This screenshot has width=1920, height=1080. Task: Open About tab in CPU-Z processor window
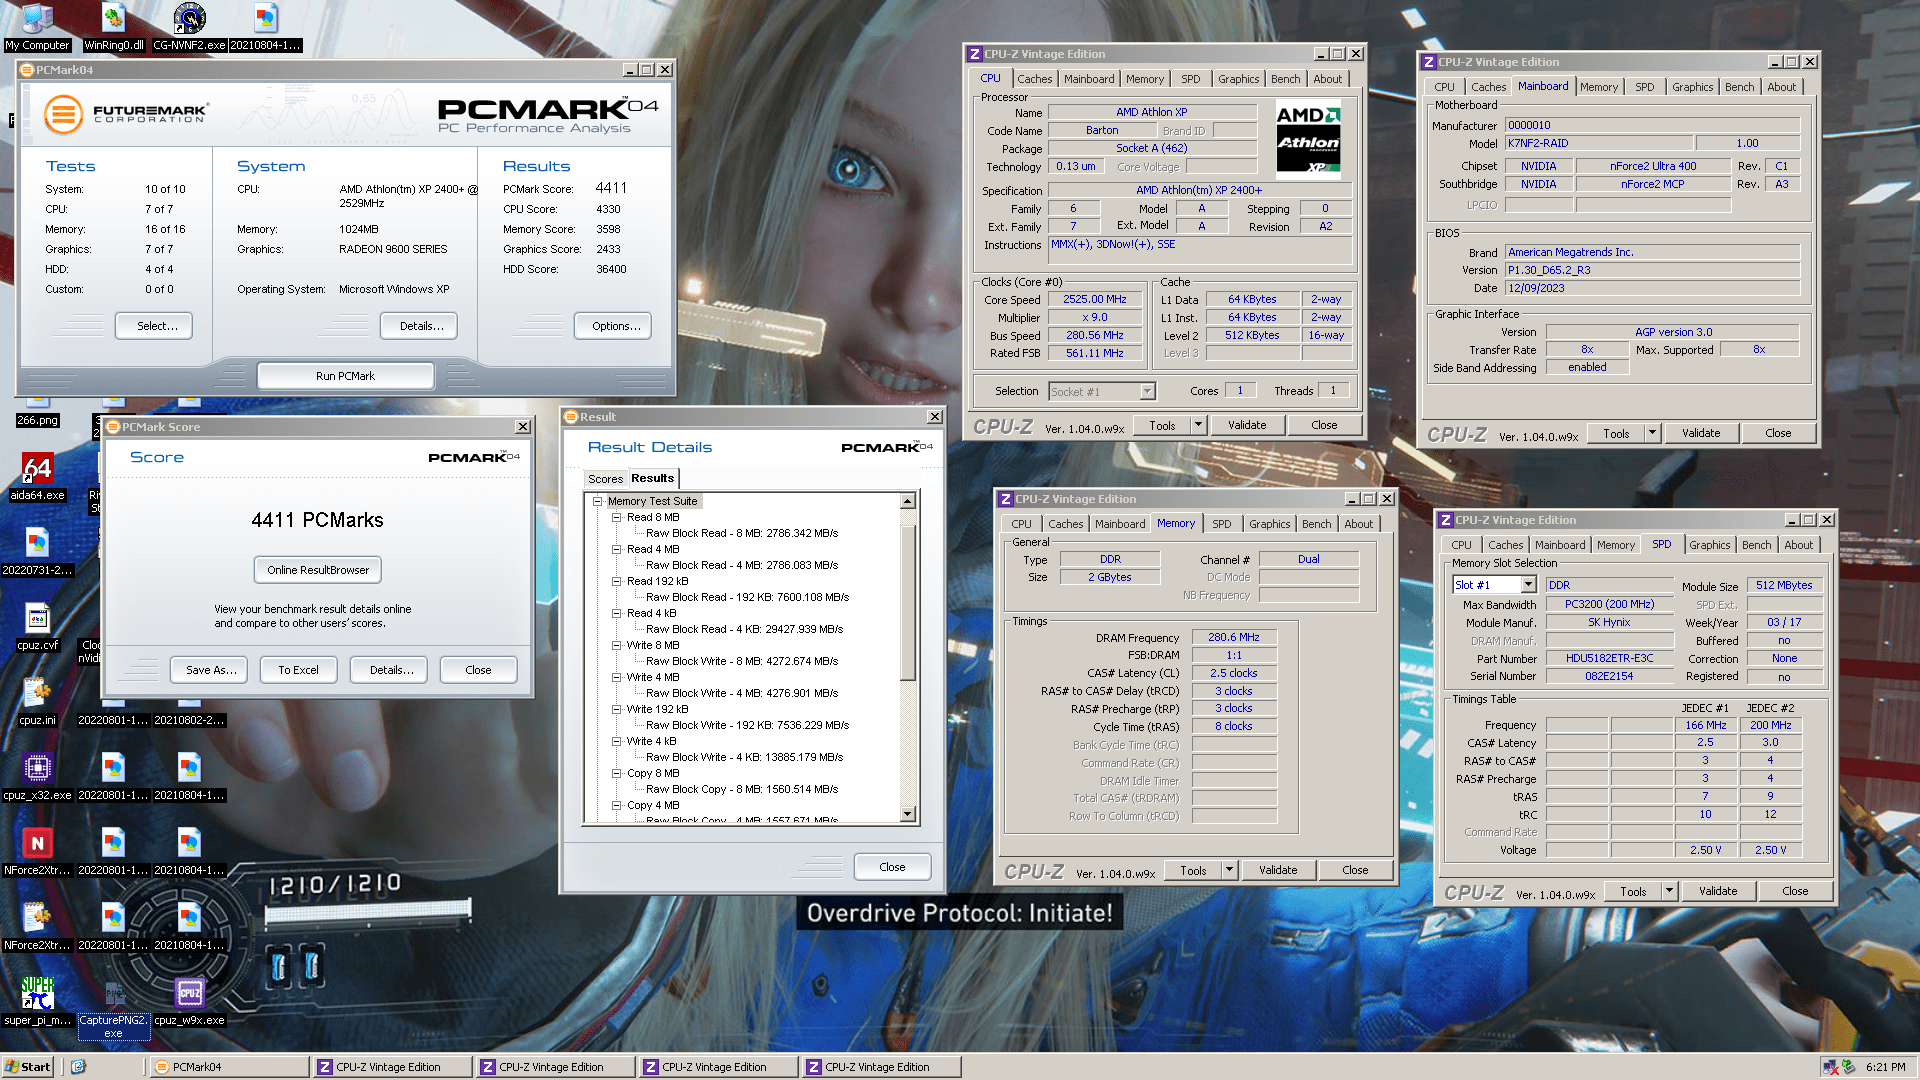pyautogui.click(x=1327, y=79)
